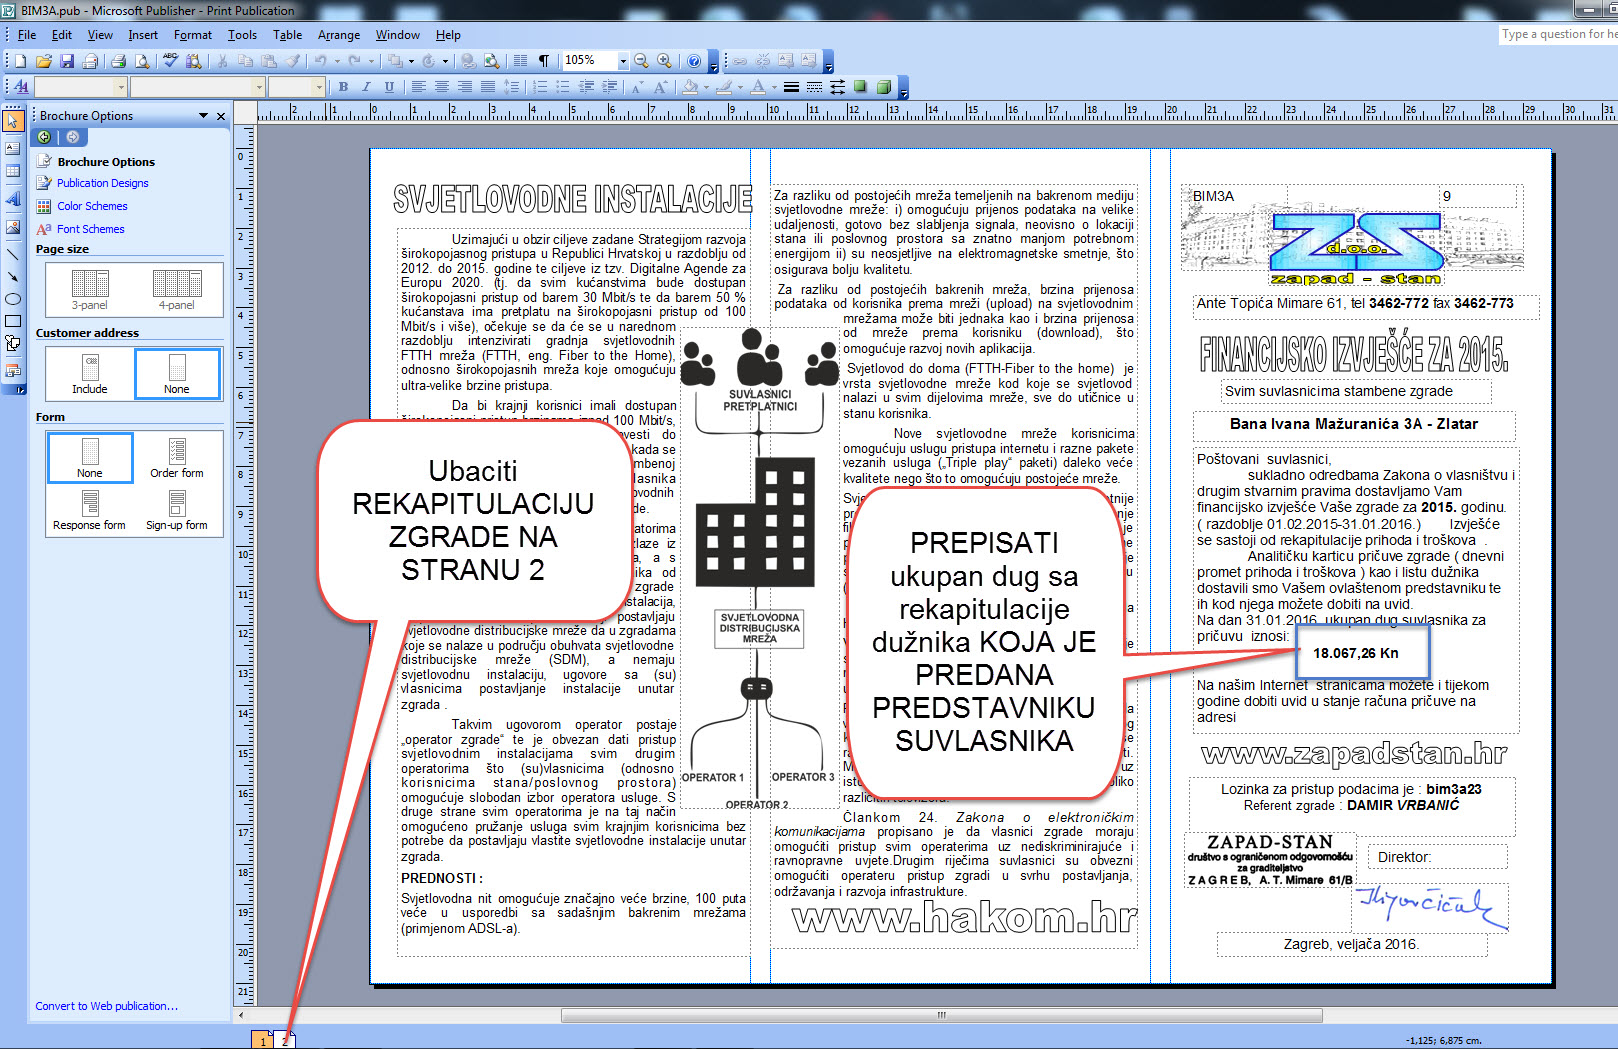Open Design Gallery Object tool

click(12, 370)
